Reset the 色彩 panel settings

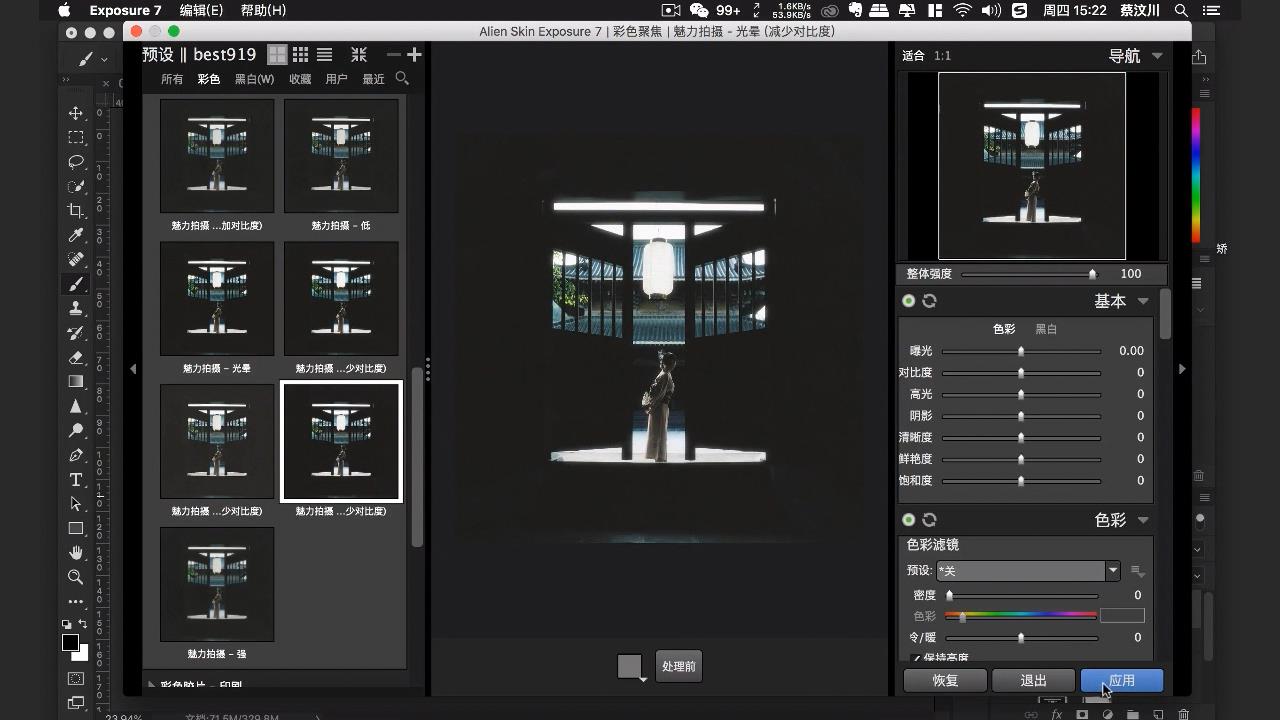[929, 520]
